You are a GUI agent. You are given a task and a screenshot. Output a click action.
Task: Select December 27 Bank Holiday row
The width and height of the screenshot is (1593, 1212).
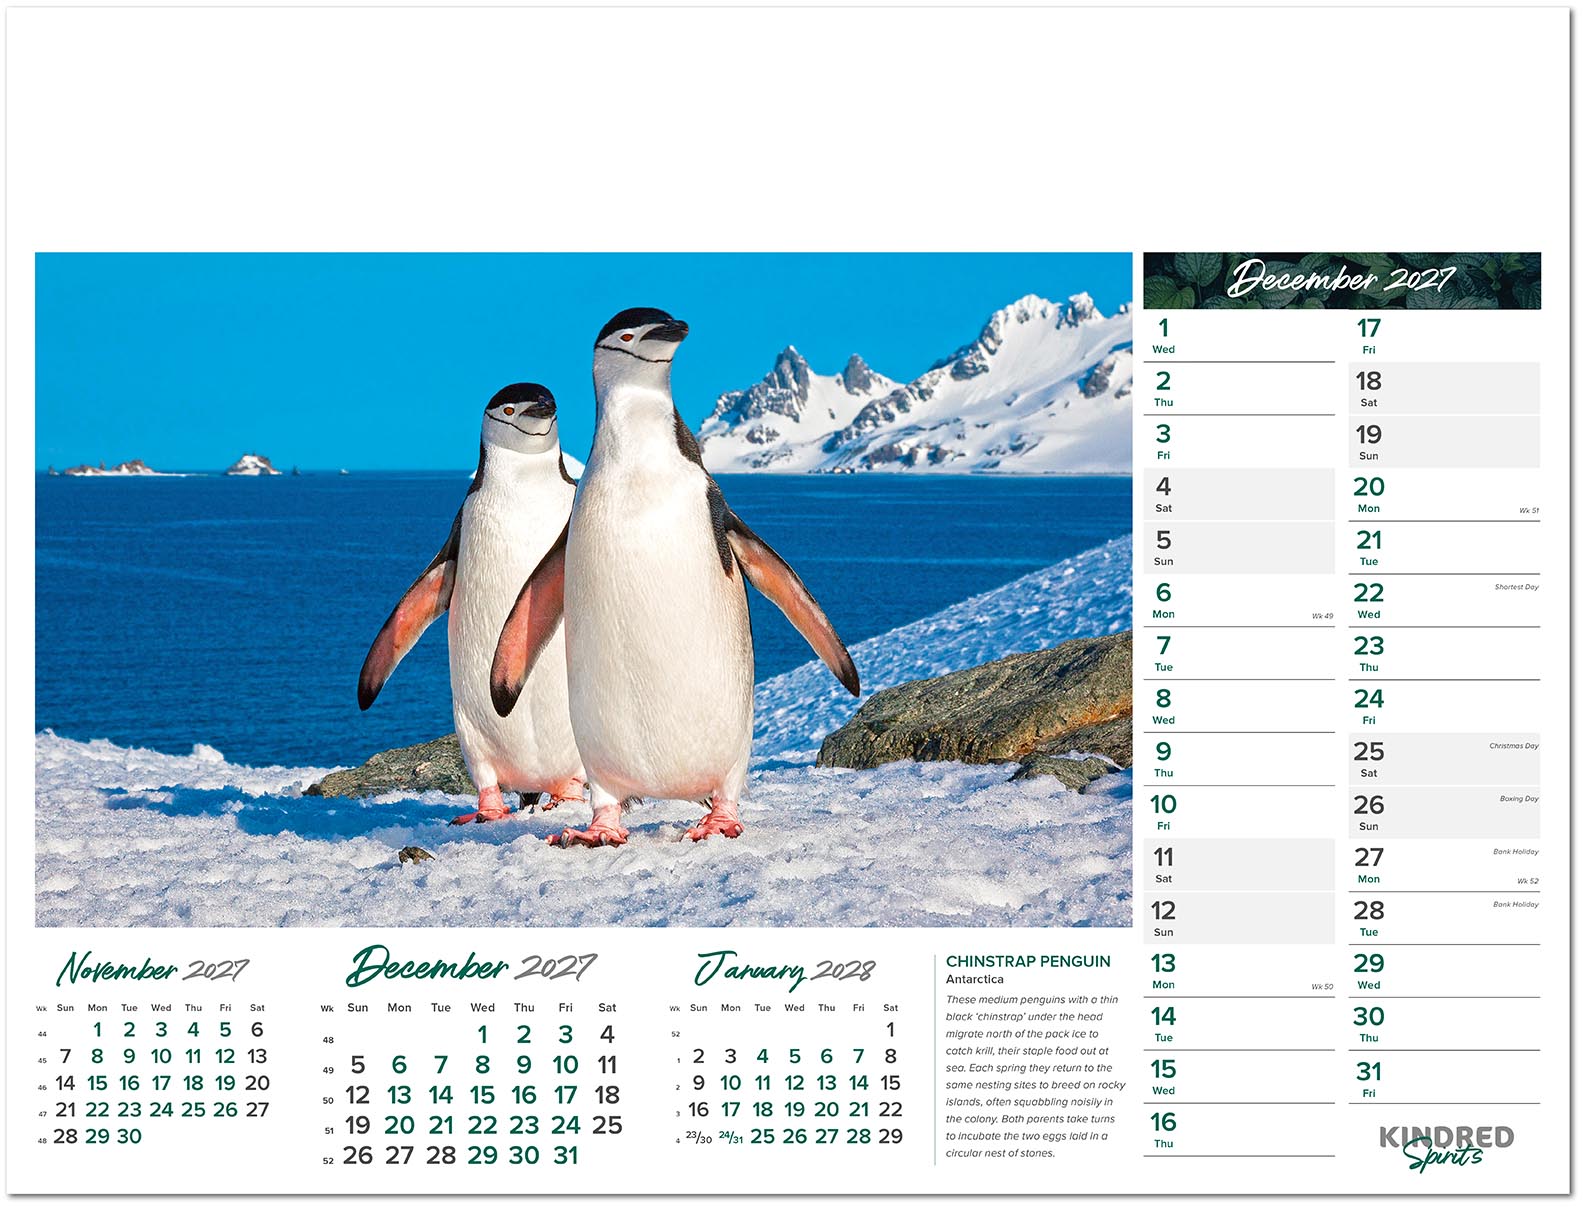pos(1444,866)
